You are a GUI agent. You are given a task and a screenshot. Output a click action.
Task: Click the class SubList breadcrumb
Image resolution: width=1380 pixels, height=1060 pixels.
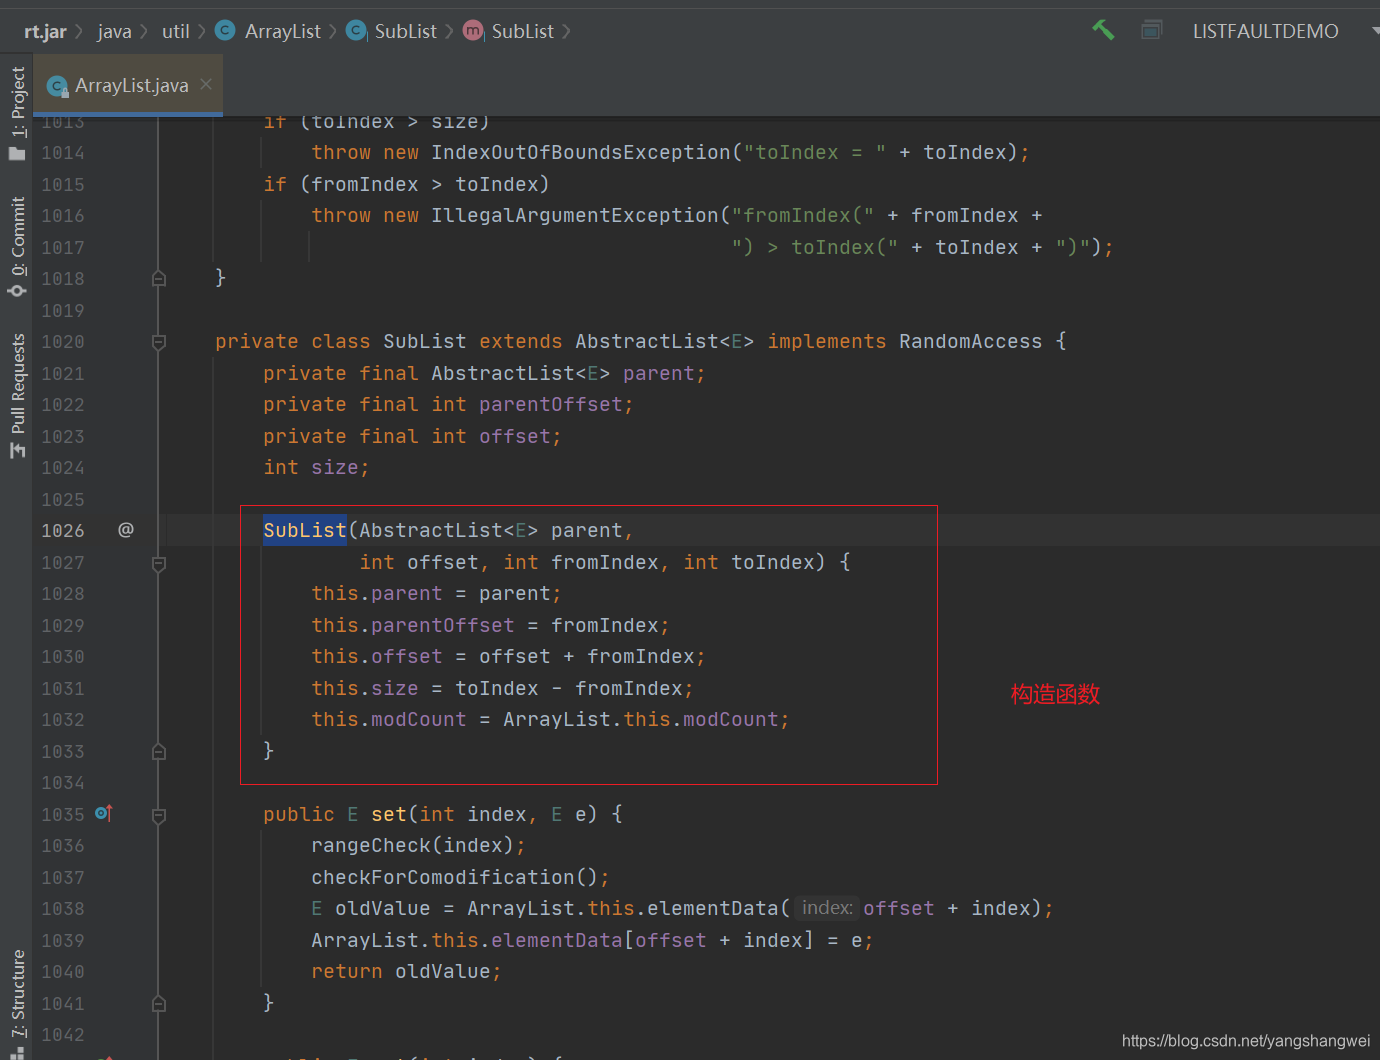(392, 31)
